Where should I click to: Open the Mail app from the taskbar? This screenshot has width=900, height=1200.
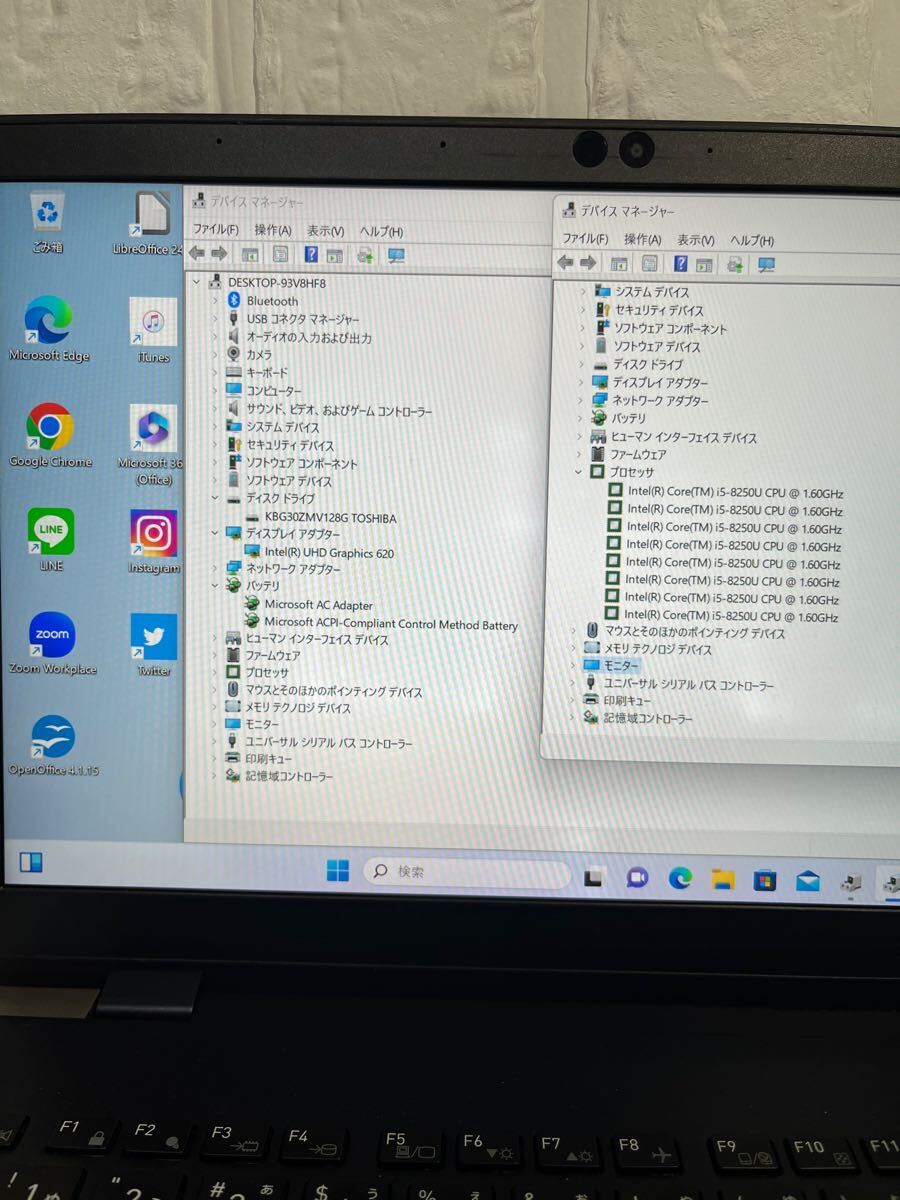808,881
